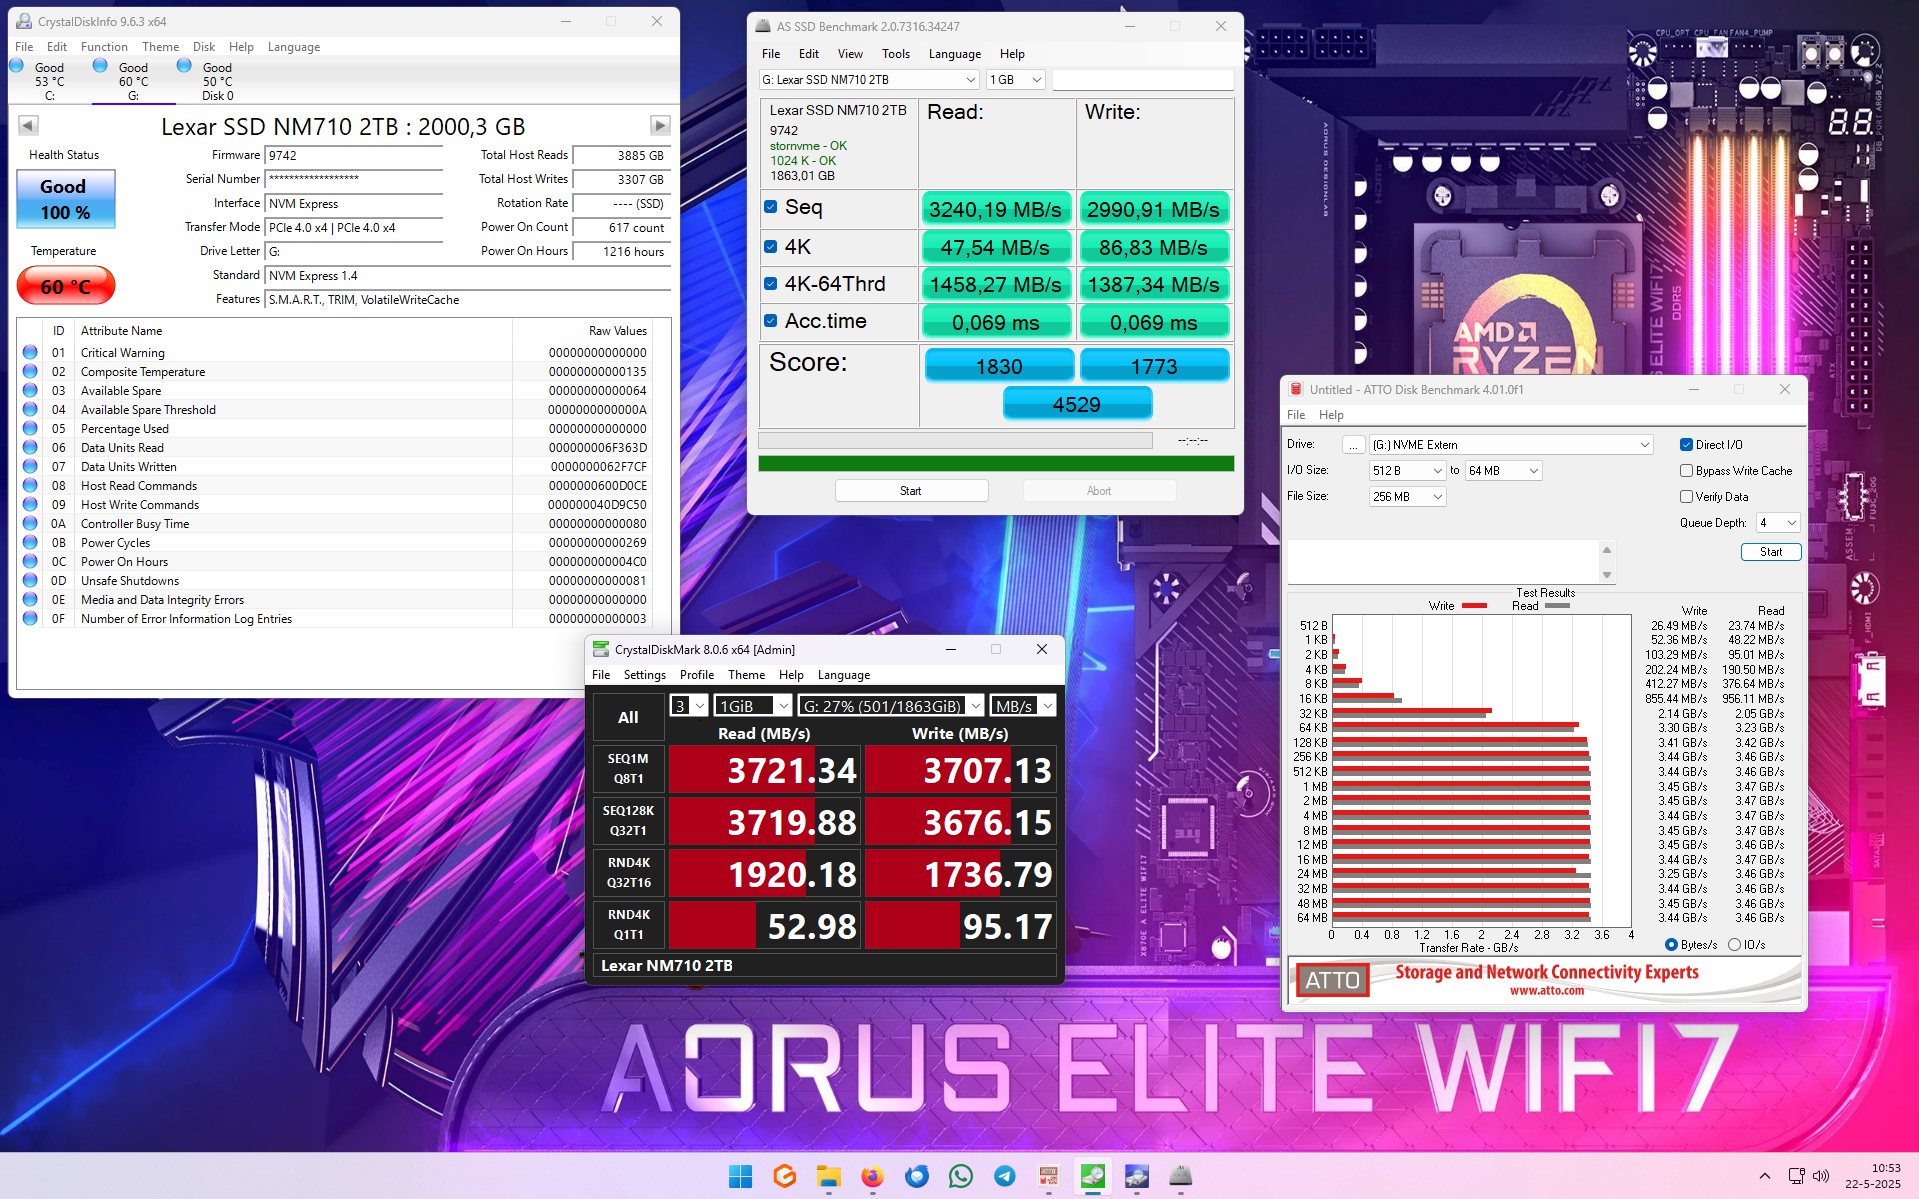Open CrystalDiskMark 1GiB size dropdown
The image size is (1919, 1199).
point(753,706)
